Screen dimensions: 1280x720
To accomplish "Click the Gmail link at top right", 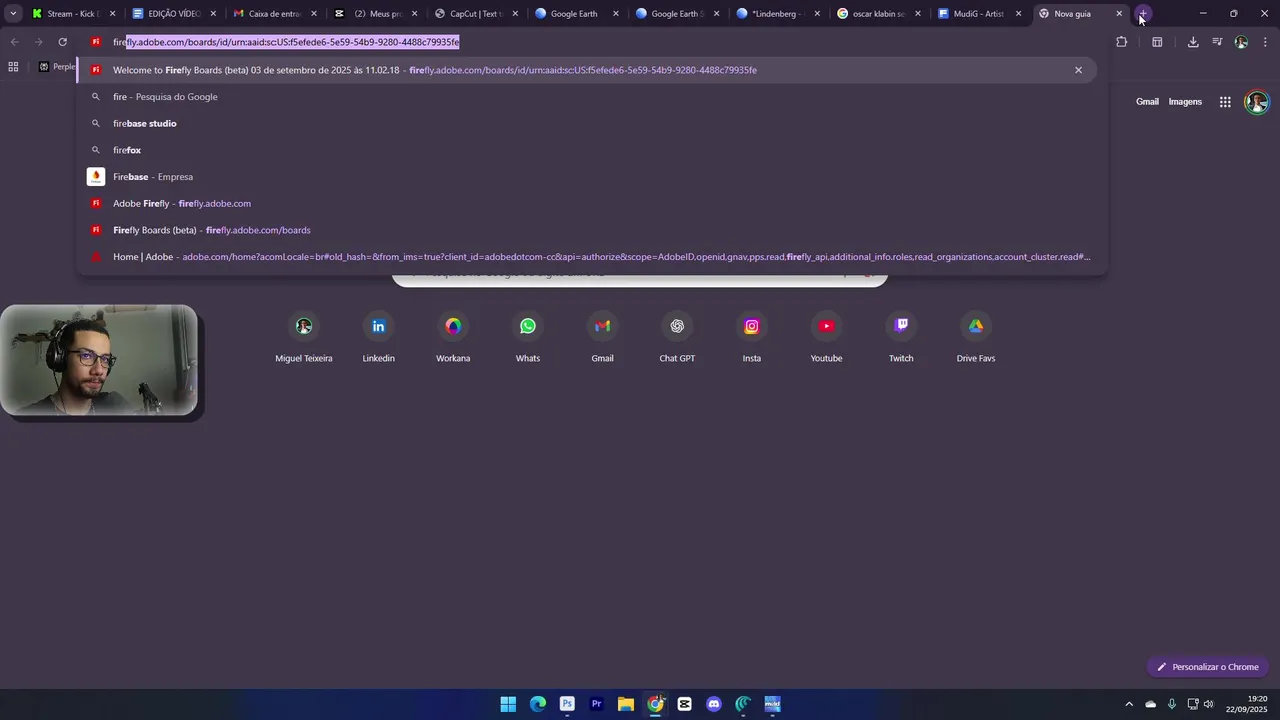I will (x=1147, y=102).
